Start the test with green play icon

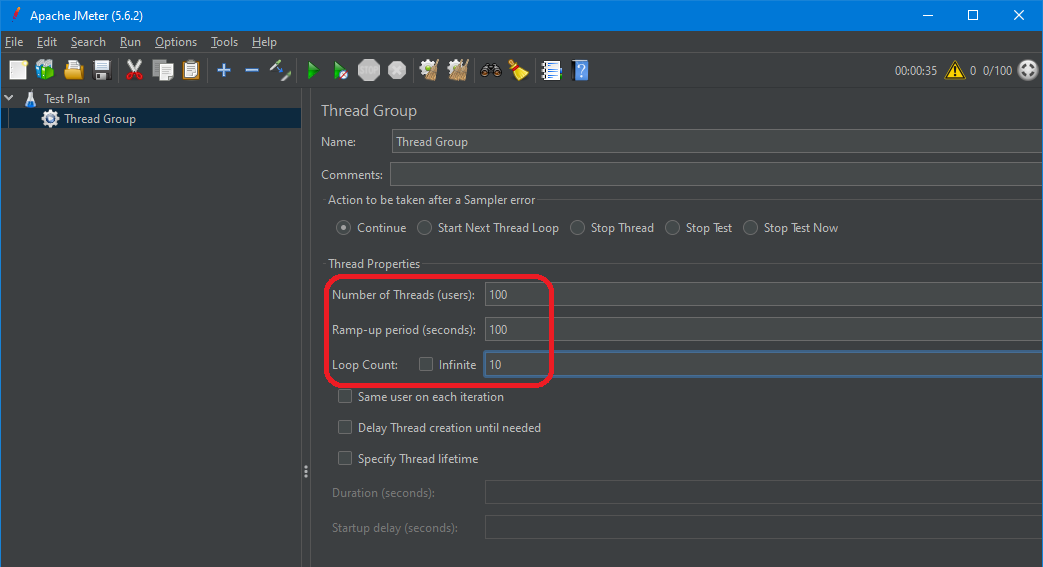click(x=312, y=70)
